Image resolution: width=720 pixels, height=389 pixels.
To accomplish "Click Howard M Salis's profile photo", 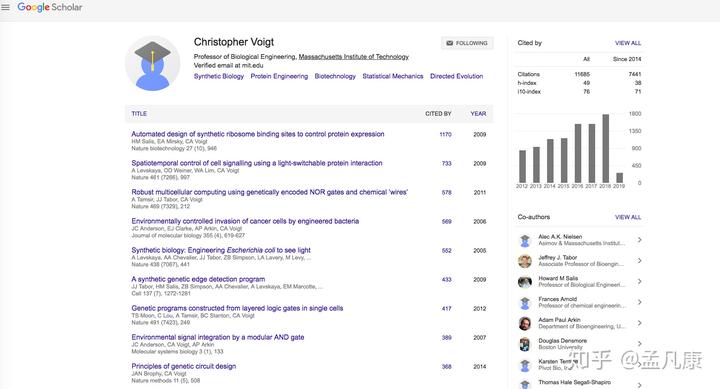I will pyautogui.click(x=525, y=282).
